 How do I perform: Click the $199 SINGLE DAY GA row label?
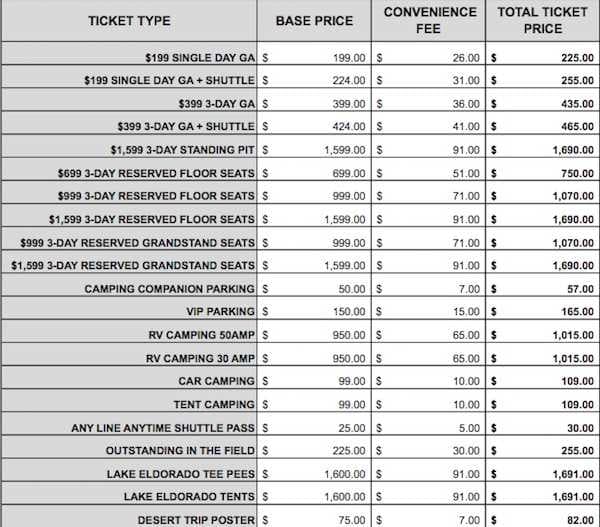point(199,57)
